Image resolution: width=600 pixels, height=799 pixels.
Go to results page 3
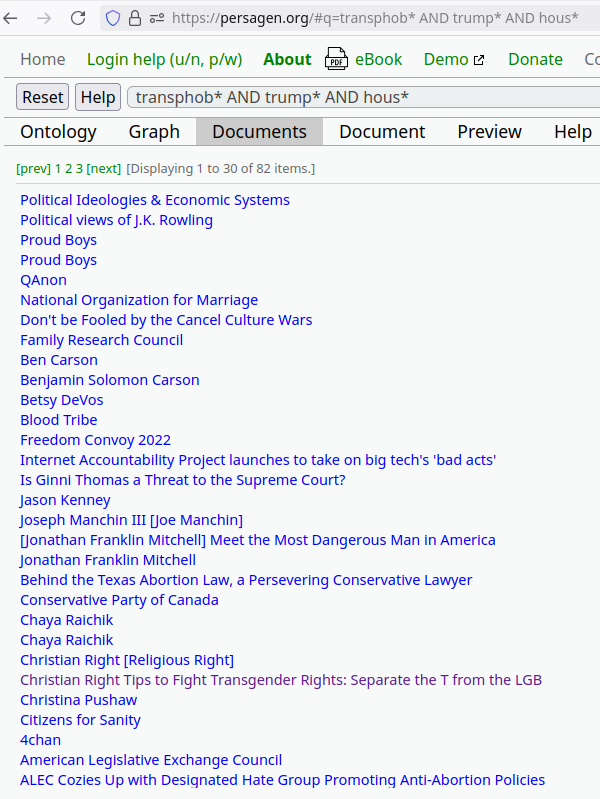pyautogui.click(x=80, y=169)
